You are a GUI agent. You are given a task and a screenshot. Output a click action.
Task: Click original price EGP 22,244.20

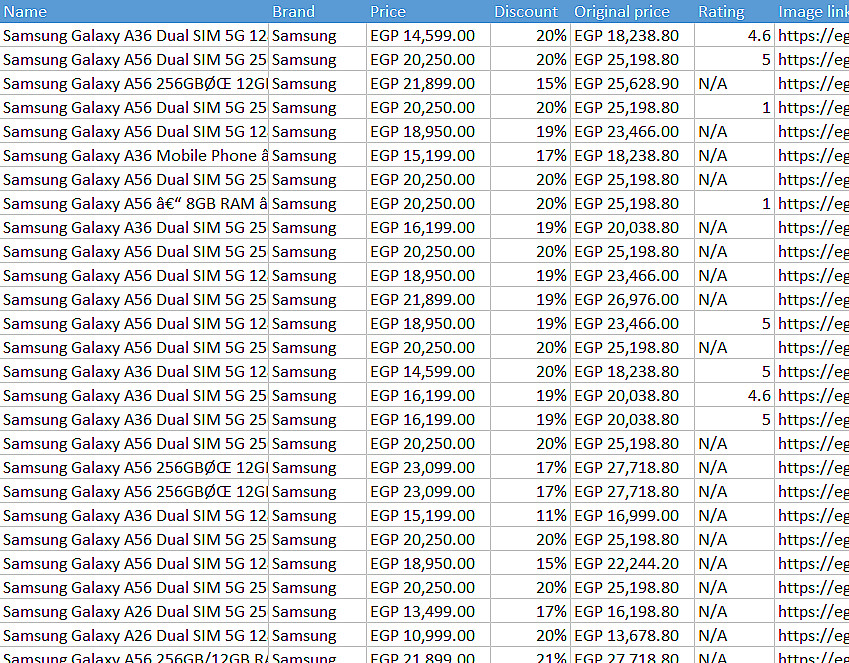click(632, 564)
